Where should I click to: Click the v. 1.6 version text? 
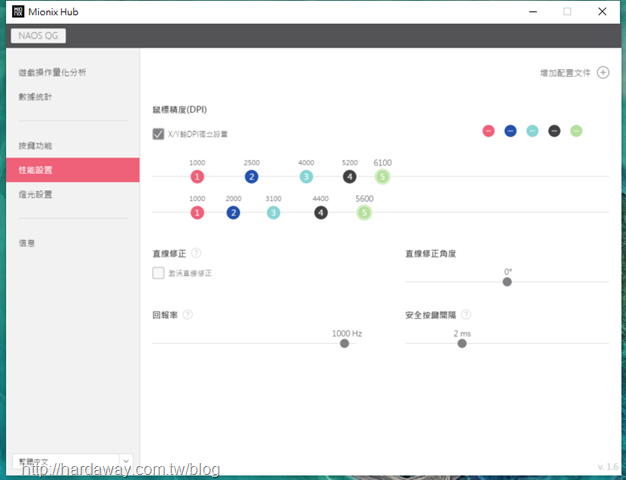[x=608, y=466]
